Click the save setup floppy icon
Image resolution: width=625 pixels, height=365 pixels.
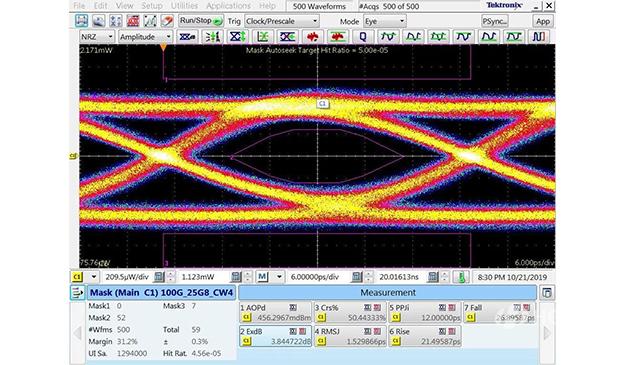[x=81, y=21]
